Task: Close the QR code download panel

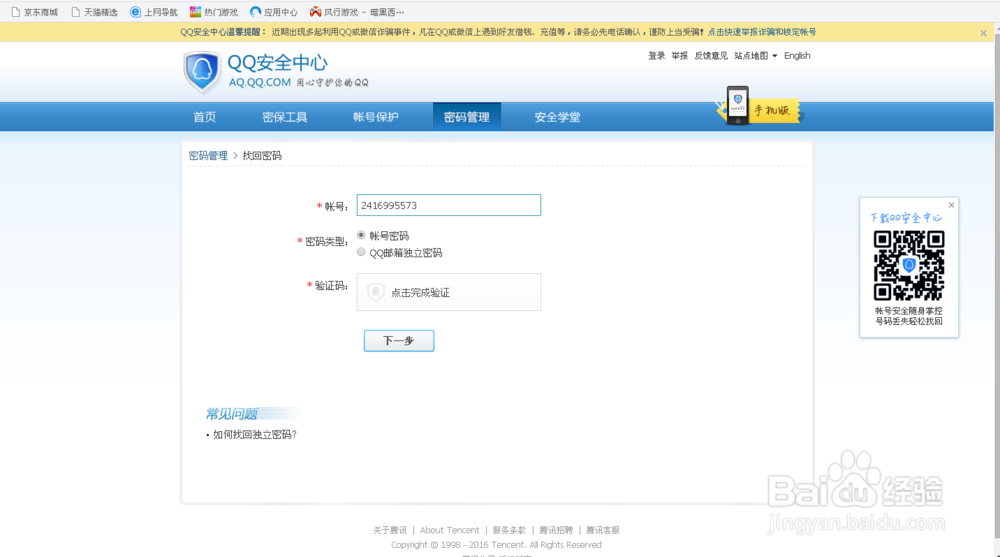Action: pyautogui.click(x=951, y=205)
